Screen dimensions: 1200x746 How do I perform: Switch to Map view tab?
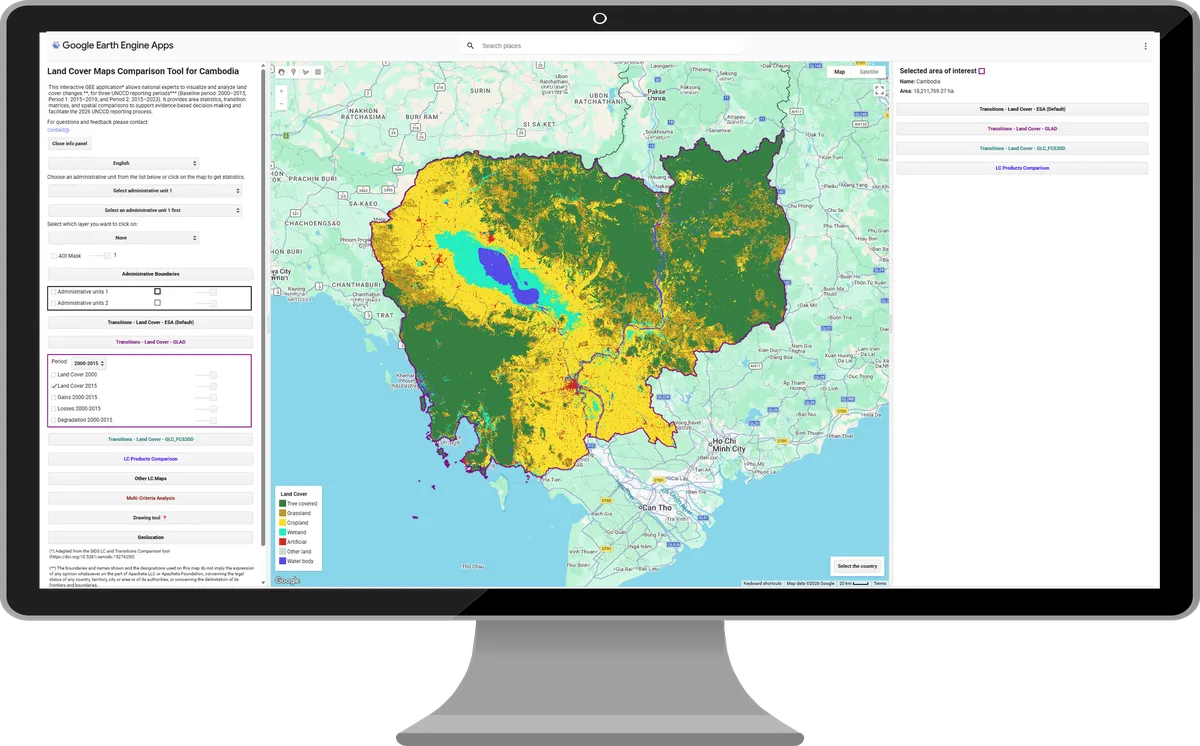(x=839, y=72)
